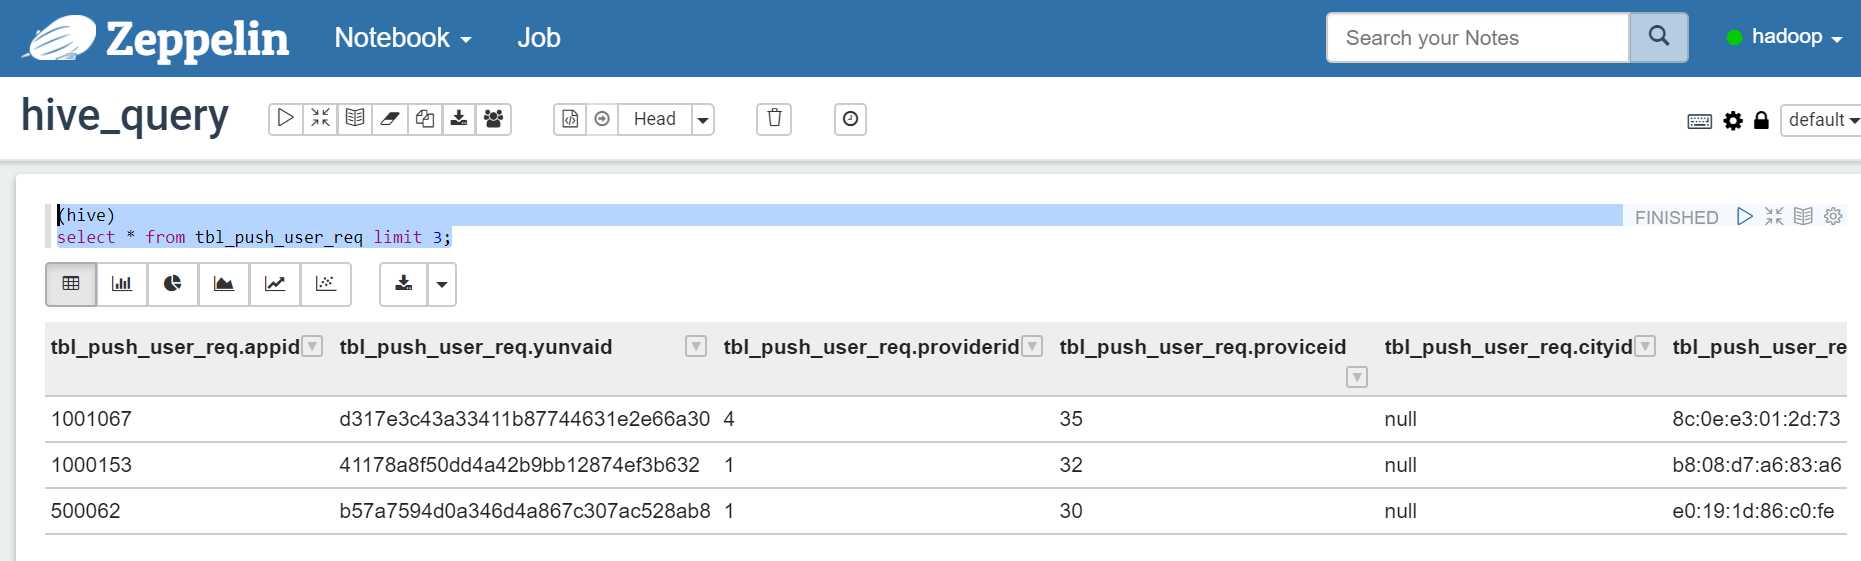This screenshot has width=1861, height=561.
Task: Clear all output with eraser icon
Action: pos(390,119)
